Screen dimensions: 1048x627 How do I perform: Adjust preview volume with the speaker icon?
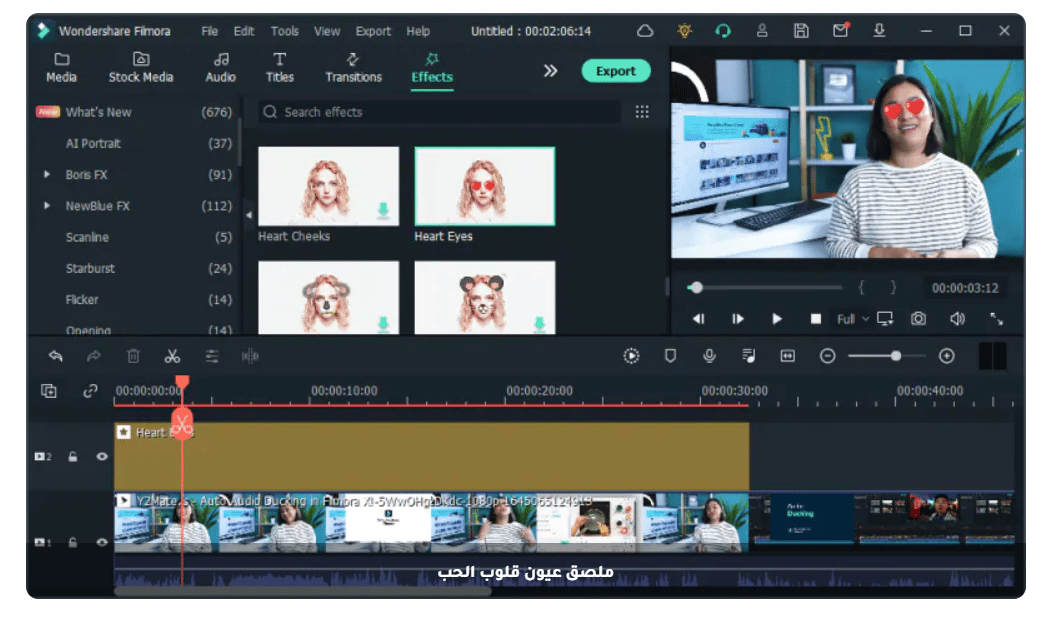(957, 319)
